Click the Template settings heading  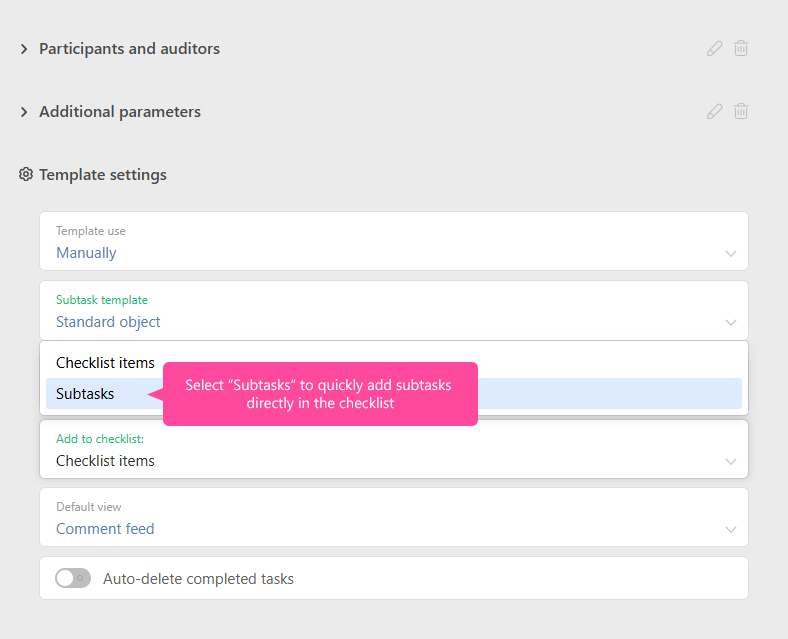point(103,174)
